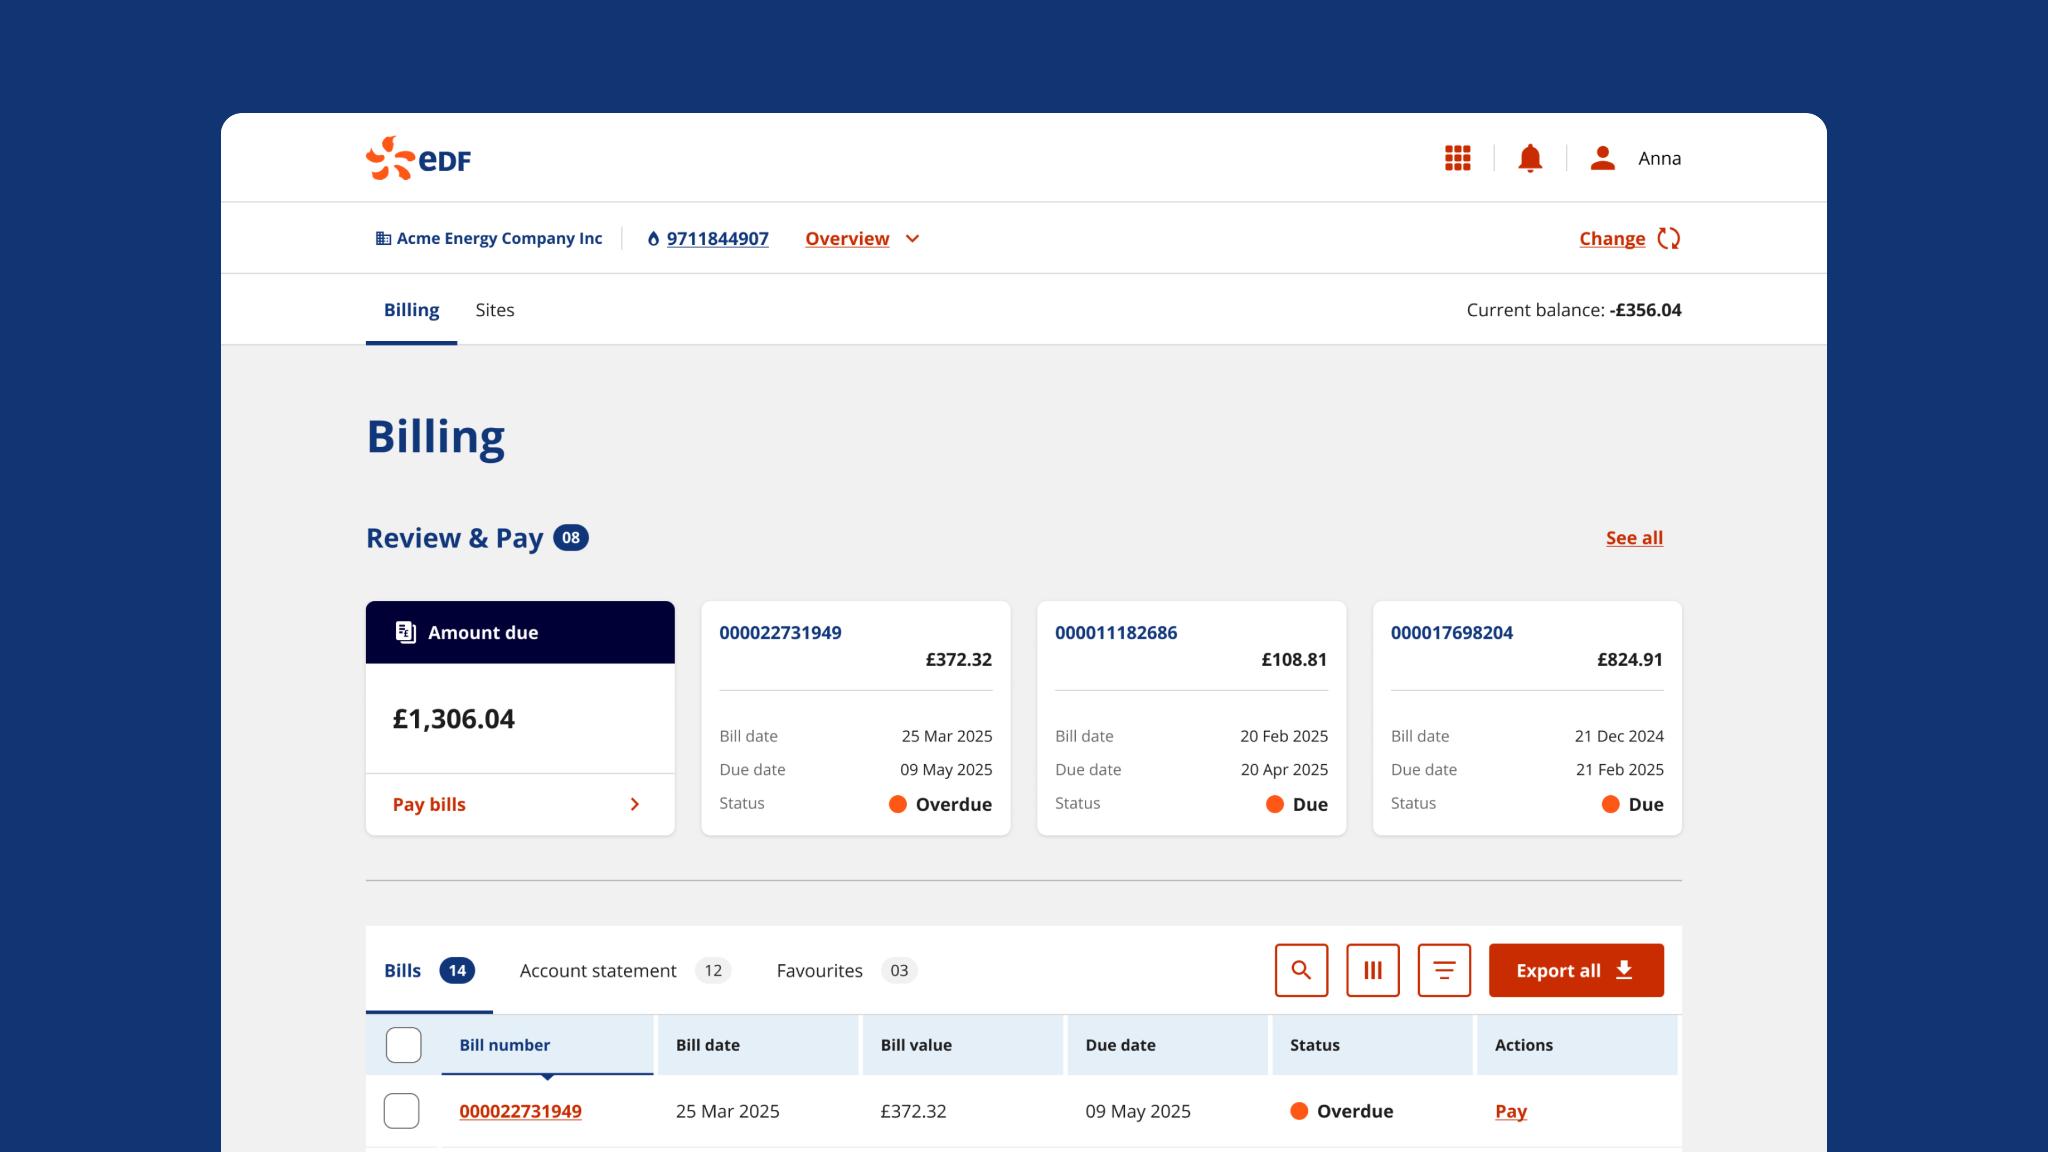Click the Change account link

1612,239
